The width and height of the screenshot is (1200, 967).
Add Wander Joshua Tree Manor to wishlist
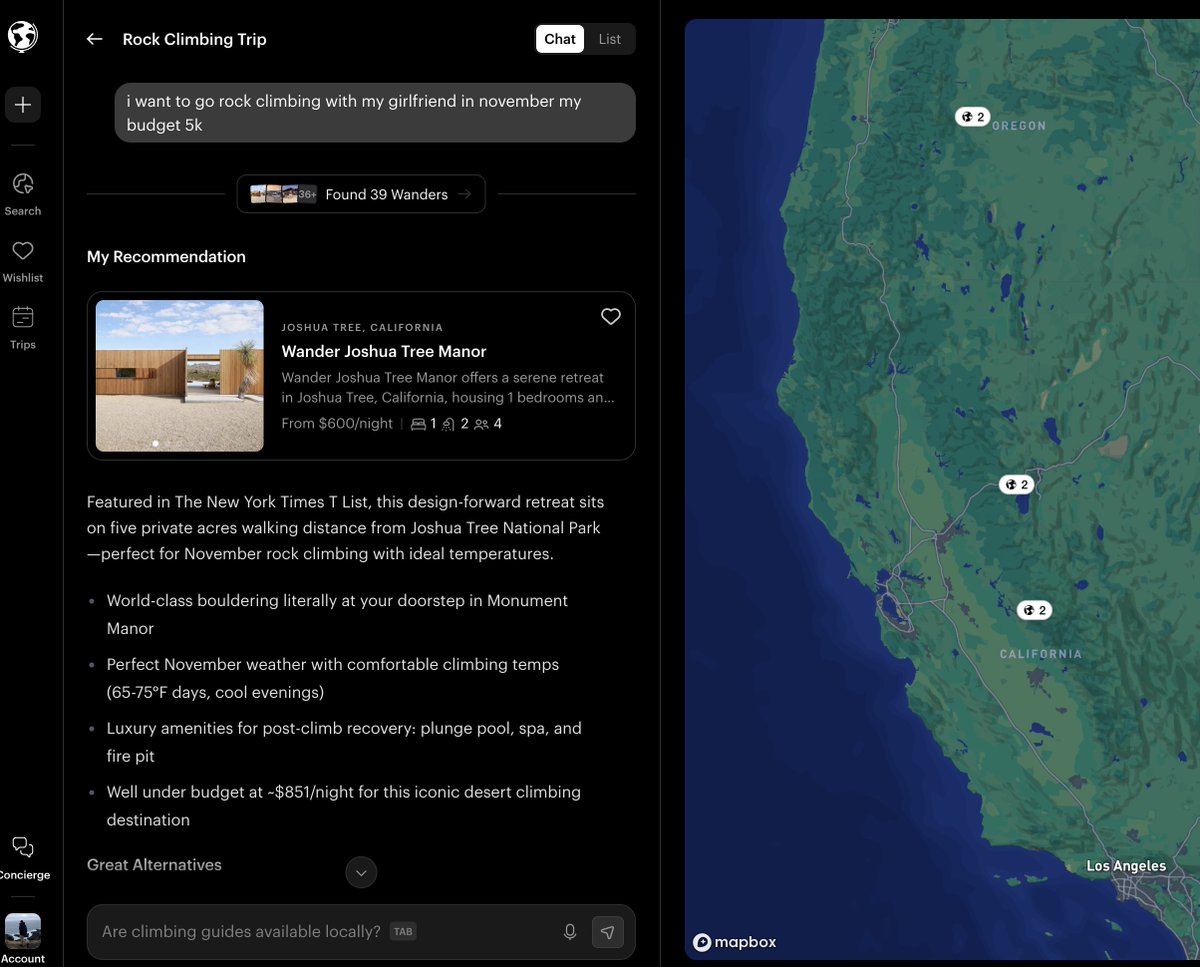pyautogui.click(x=611, y=316)
